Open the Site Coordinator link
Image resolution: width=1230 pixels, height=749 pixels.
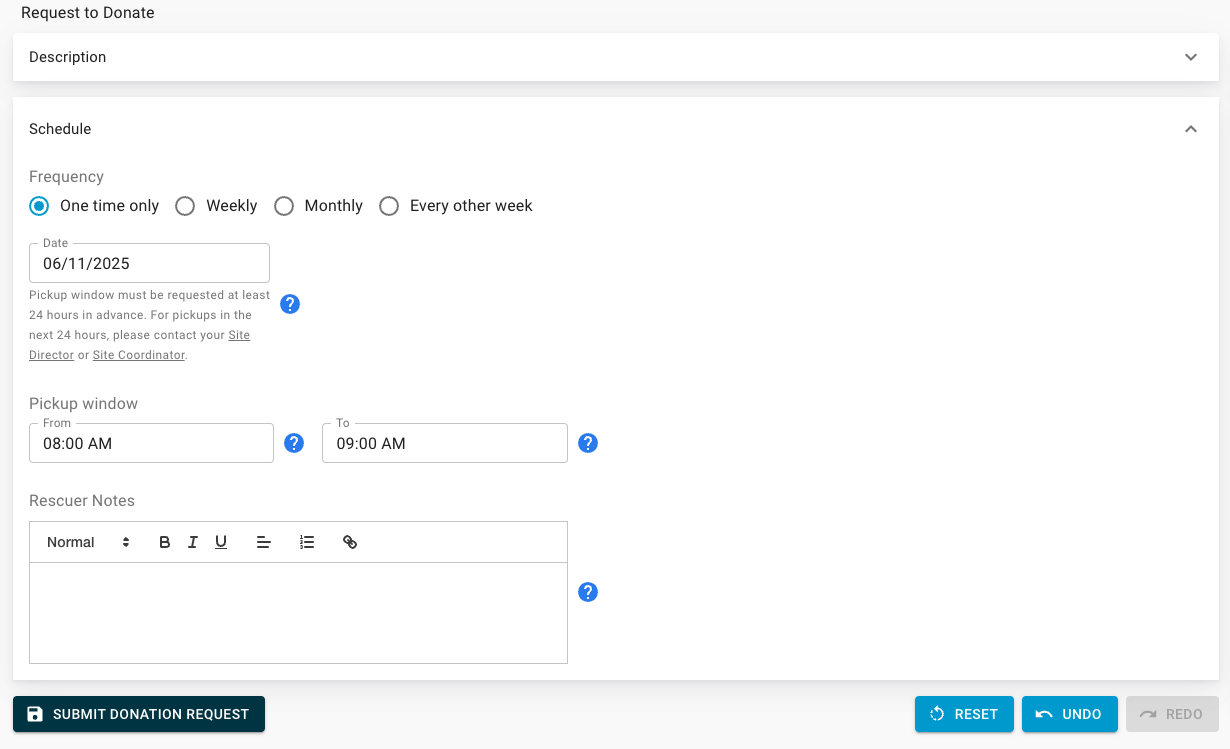tap(139, 355)
